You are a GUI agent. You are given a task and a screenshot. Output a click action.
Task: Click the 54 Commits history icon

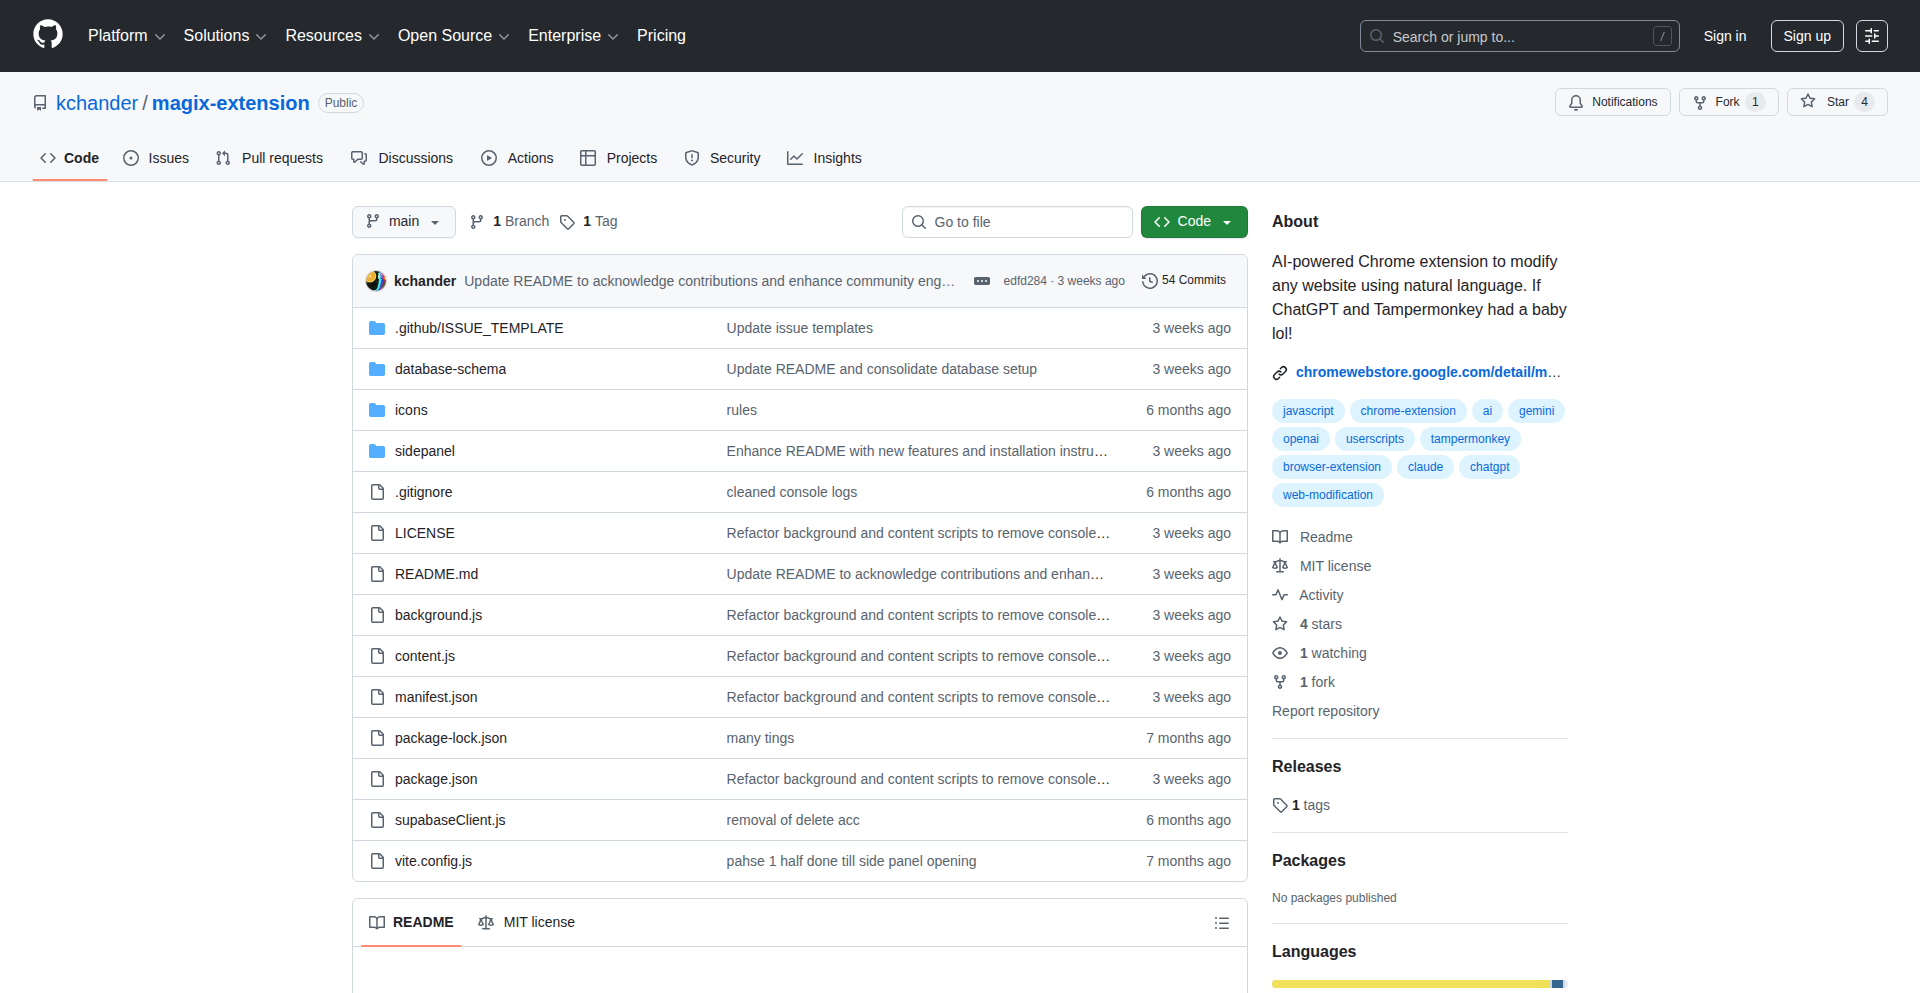click(1150, 281)
